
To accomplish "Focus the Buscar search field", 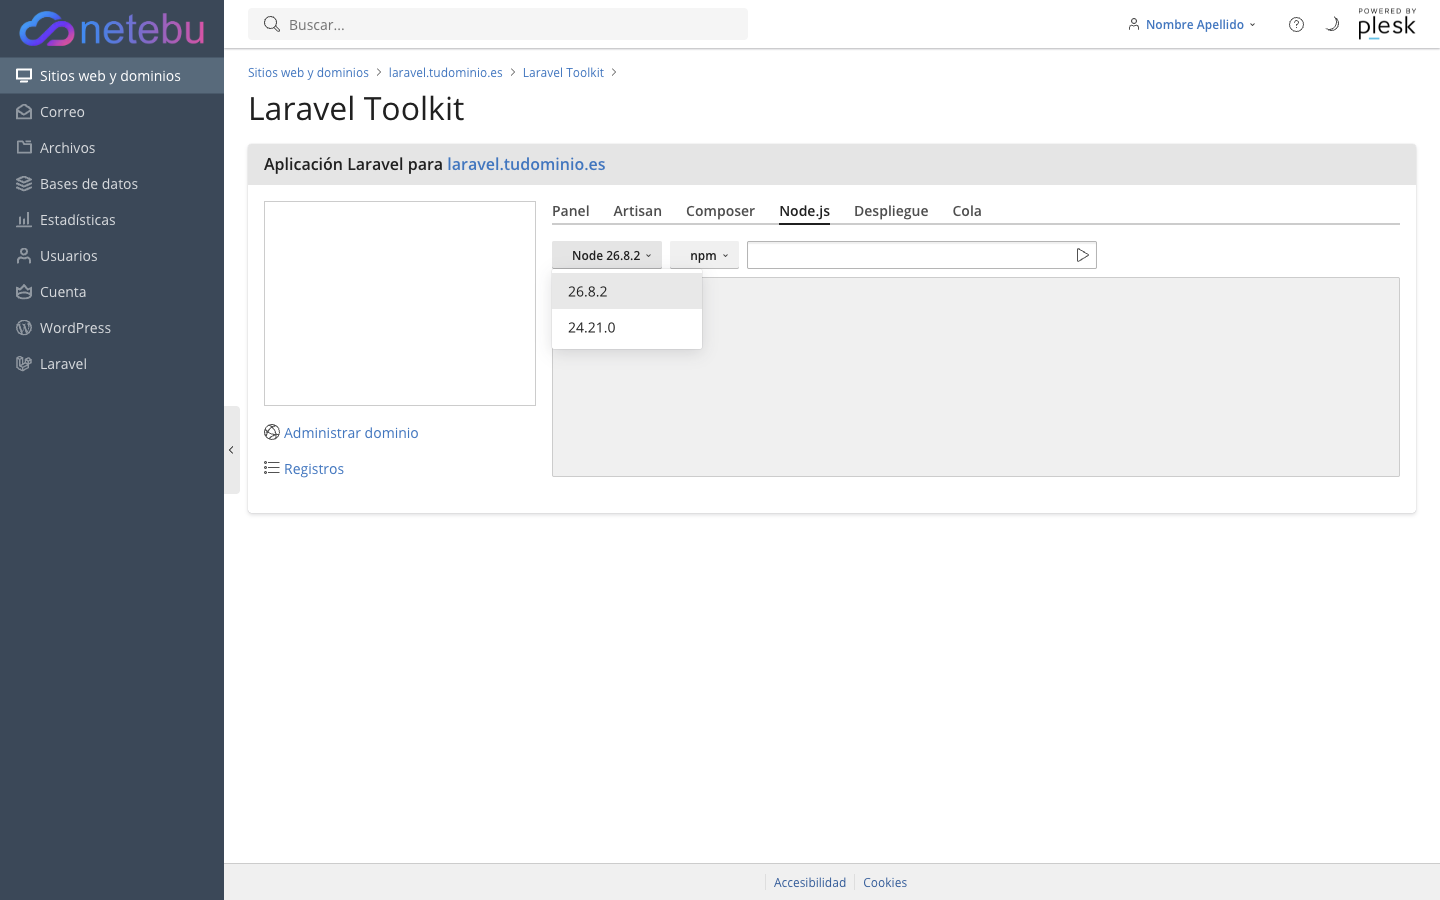I will pyautogui.click(x=498, y=24).
